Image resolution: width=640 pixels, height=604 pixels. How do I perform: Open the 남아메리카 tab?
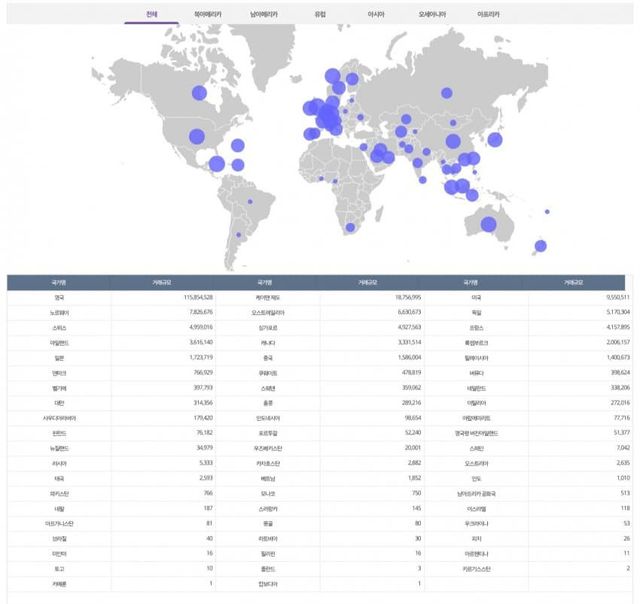click(264, 15)
